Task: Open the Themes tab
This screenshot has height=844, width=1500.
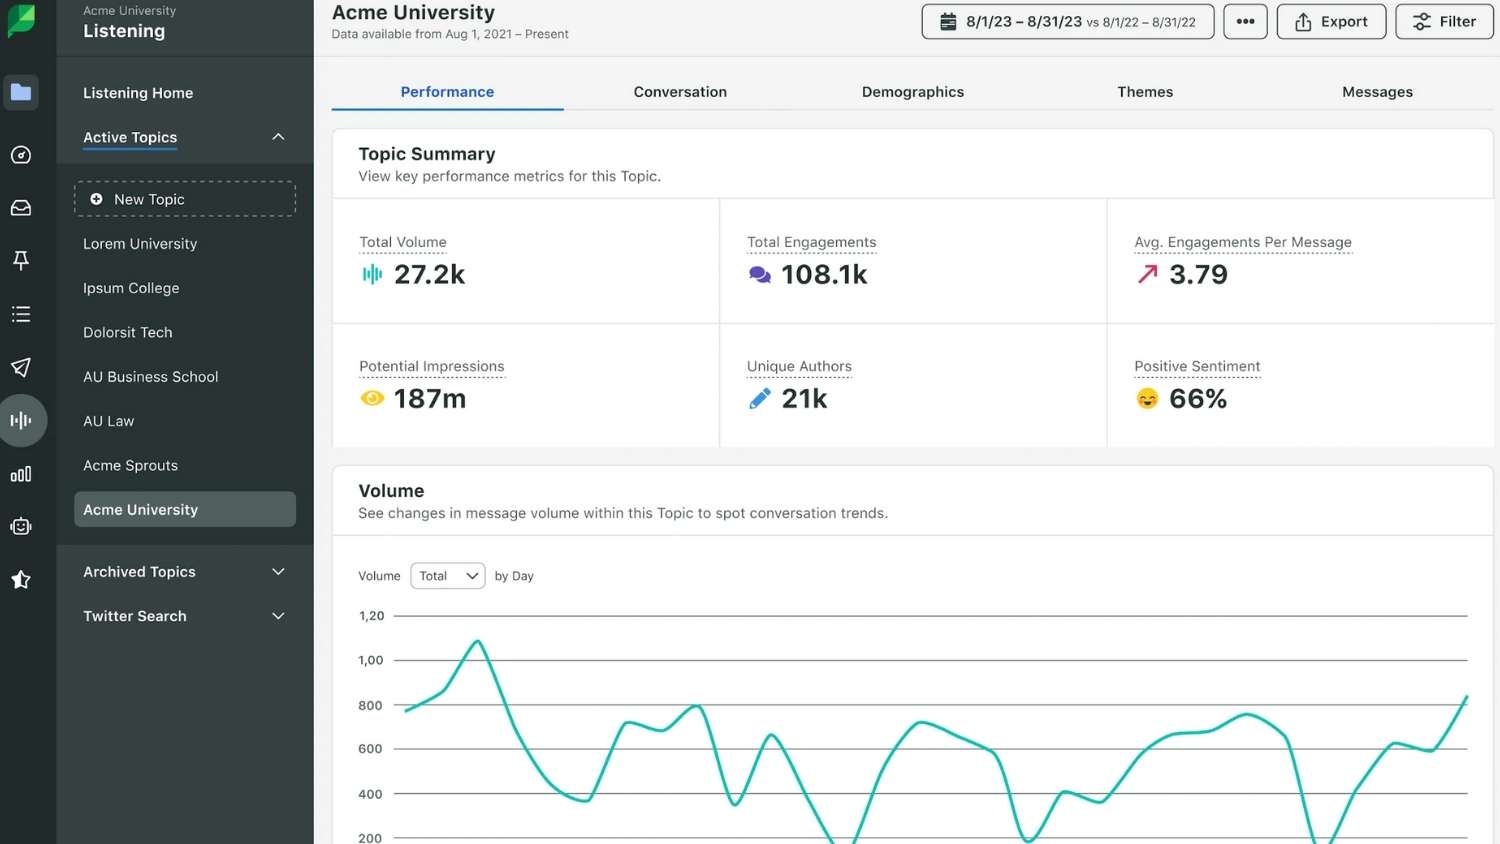Action: [1144, 91]
